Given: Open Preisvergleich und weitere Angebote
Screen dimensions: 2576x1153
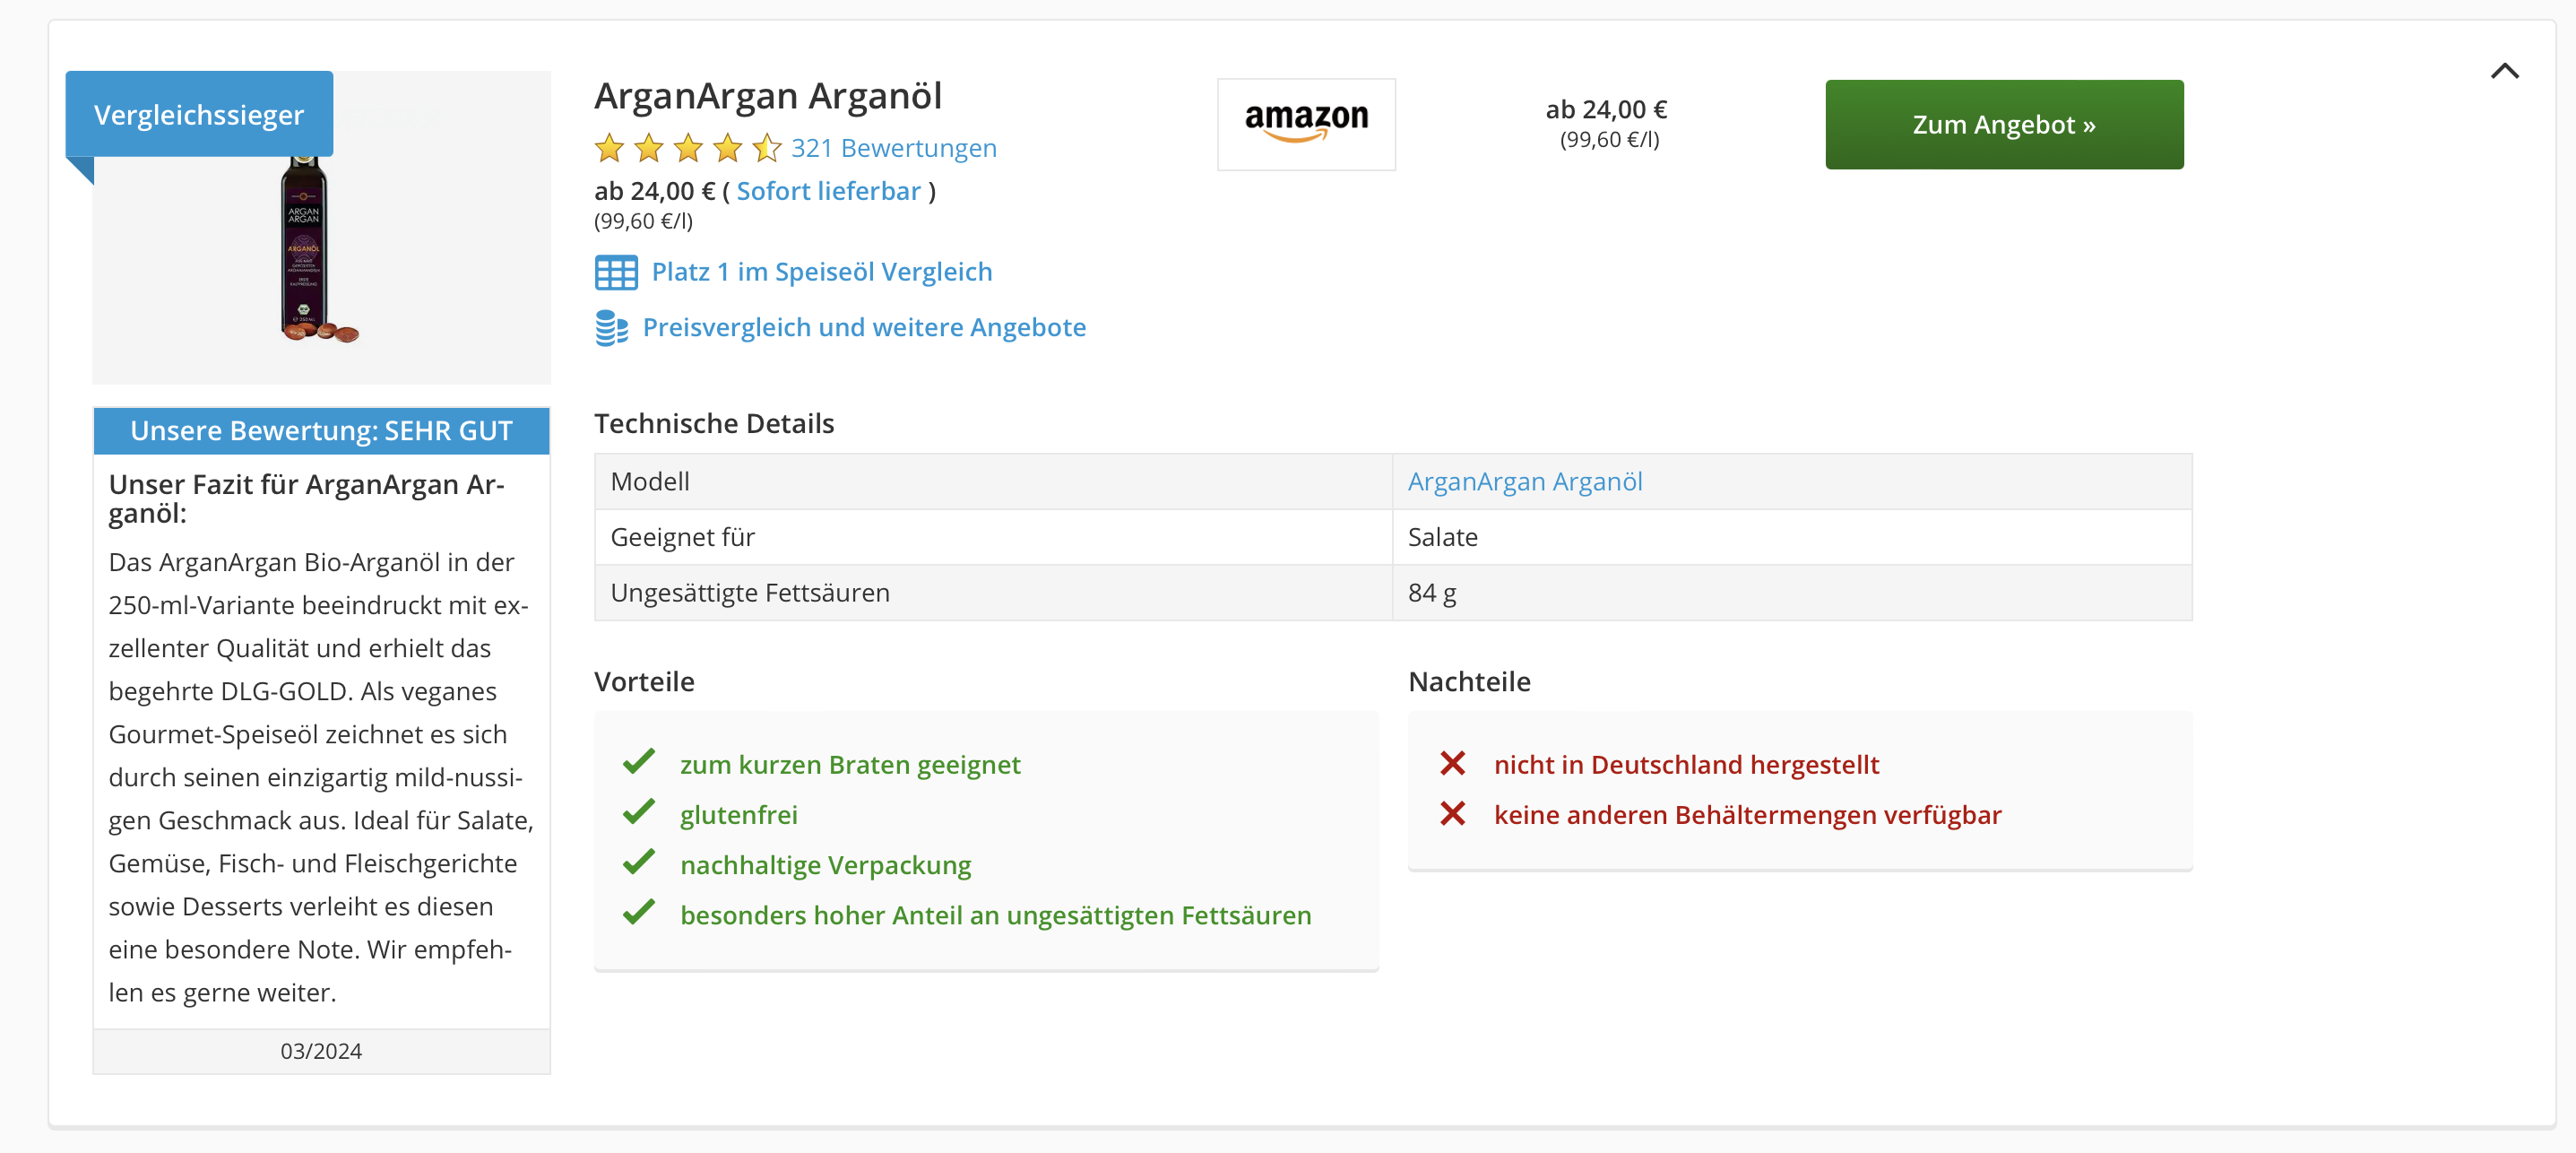Looking at the screenshot, I should [x=864, y=327].
